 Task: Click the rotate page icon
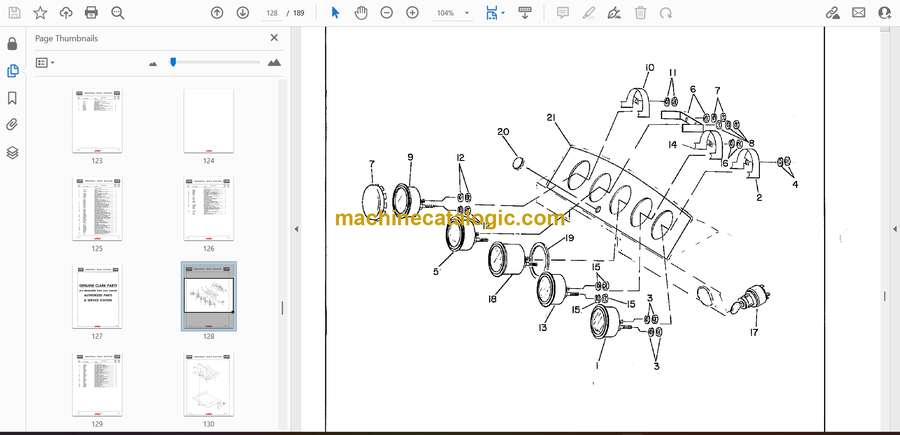(666, 13)
